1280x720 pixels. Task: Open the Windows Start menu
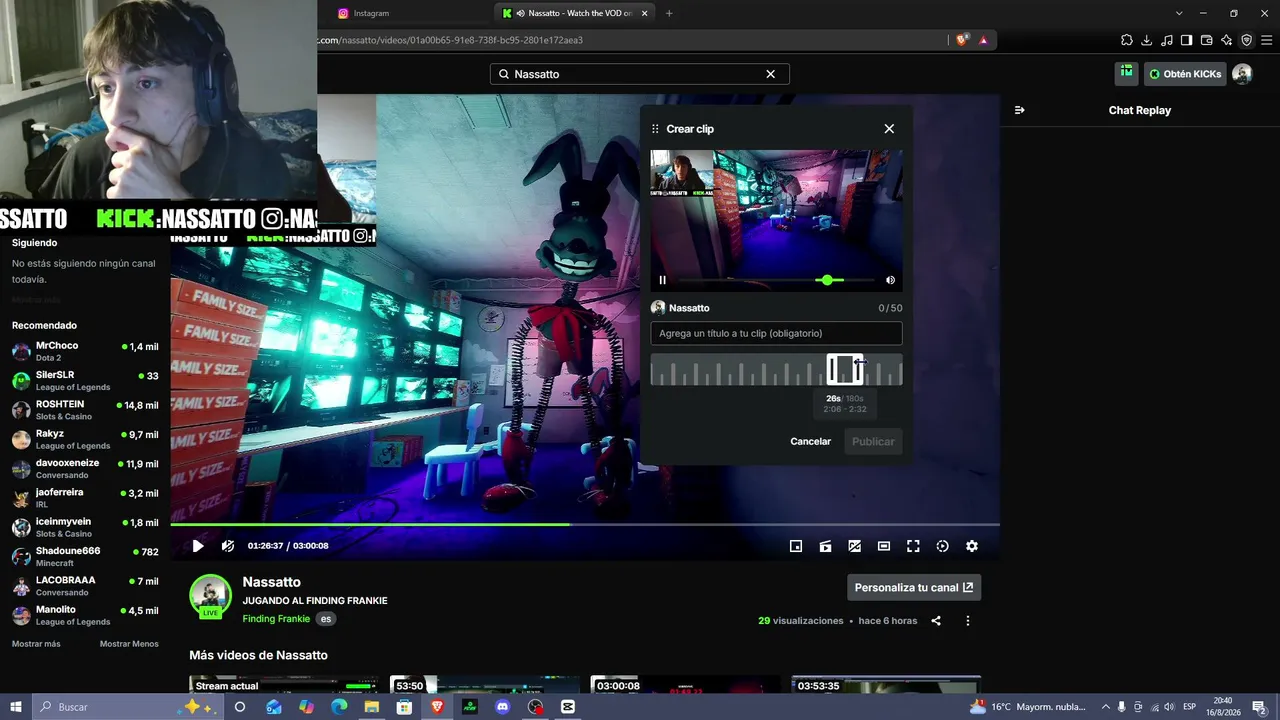16,707
